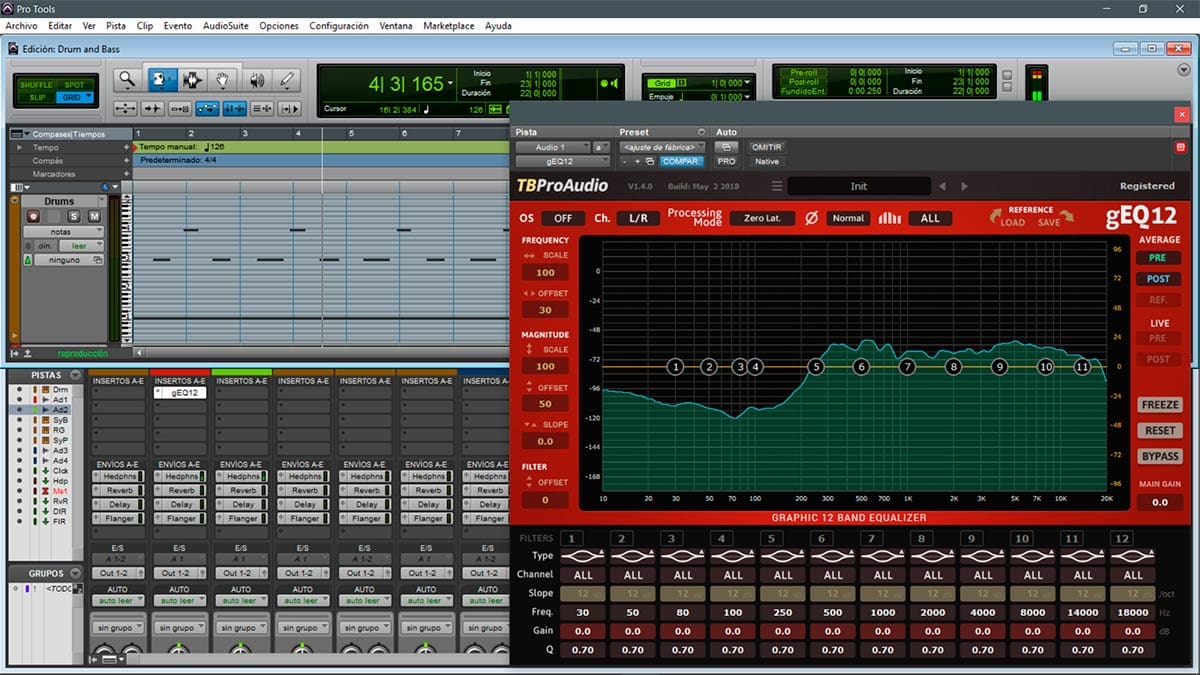Adjust the frequency scale value 100

tap(545, 272)
